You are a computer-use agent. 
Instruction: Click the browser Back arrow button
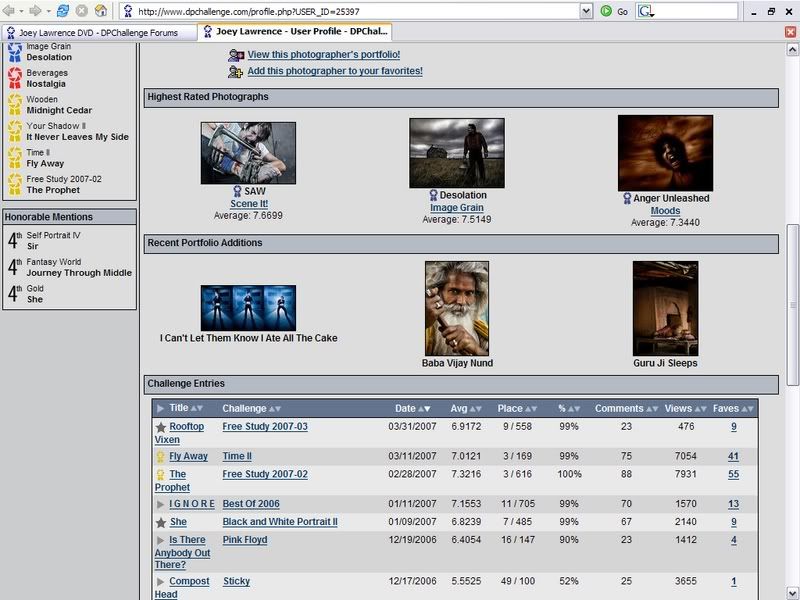(x=9, y=11)
